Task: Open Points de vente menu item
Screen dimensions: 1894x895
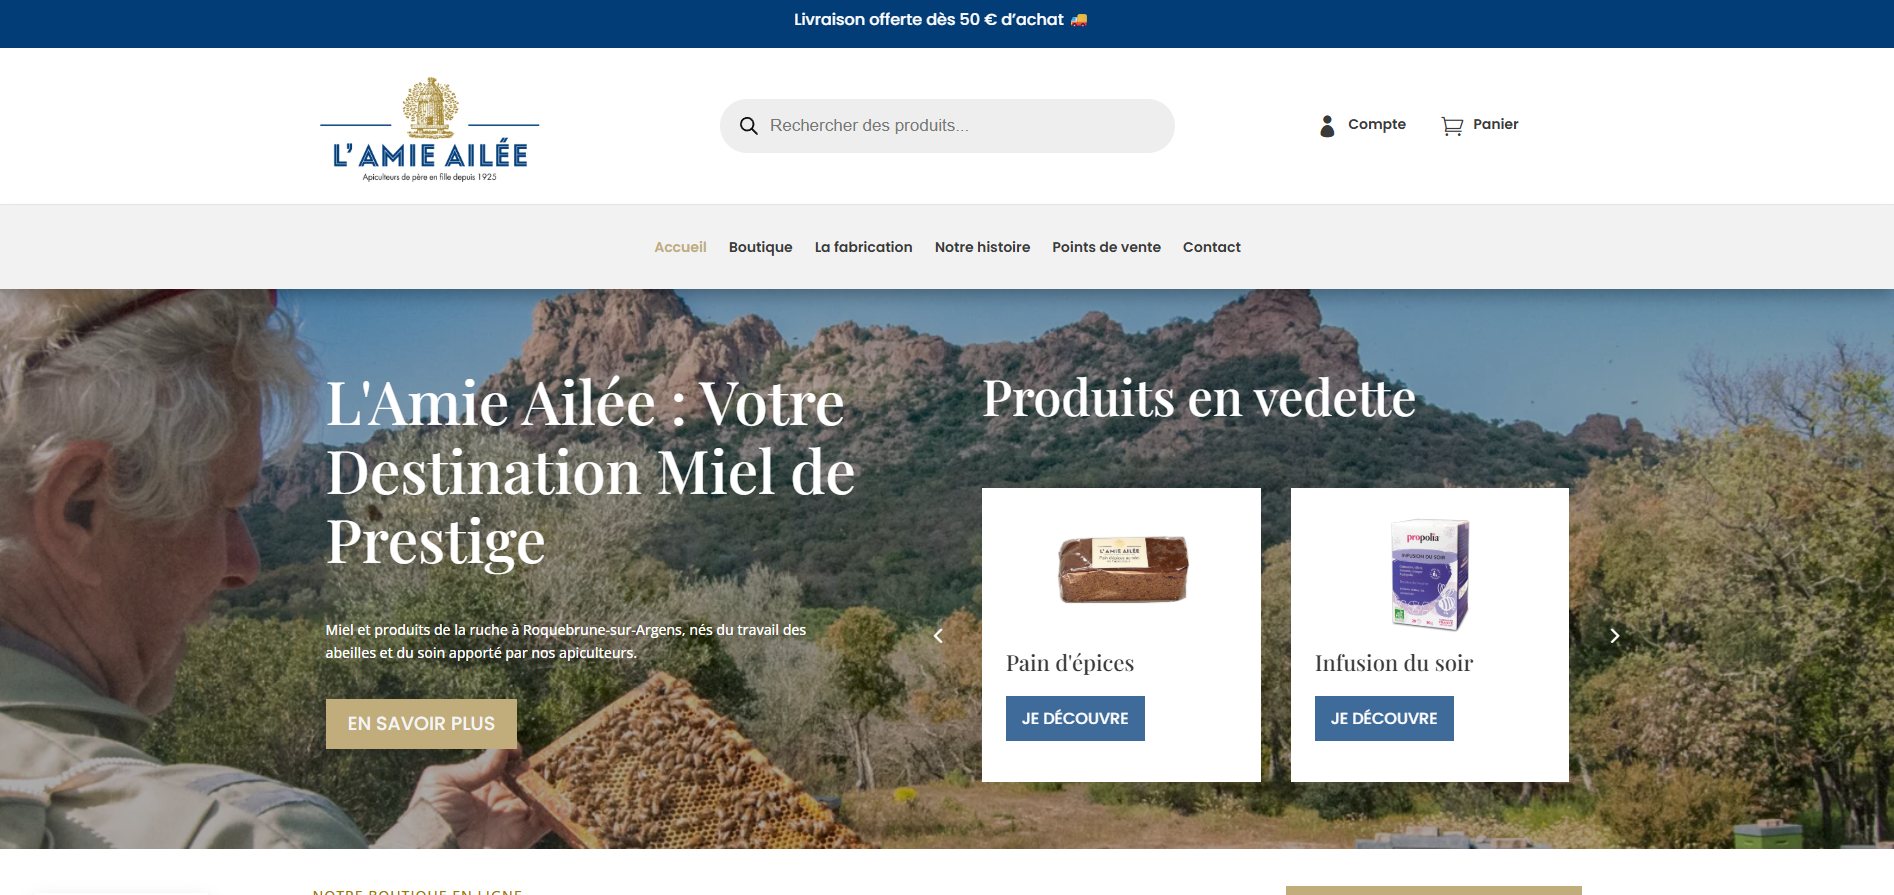Action: 1106,247
